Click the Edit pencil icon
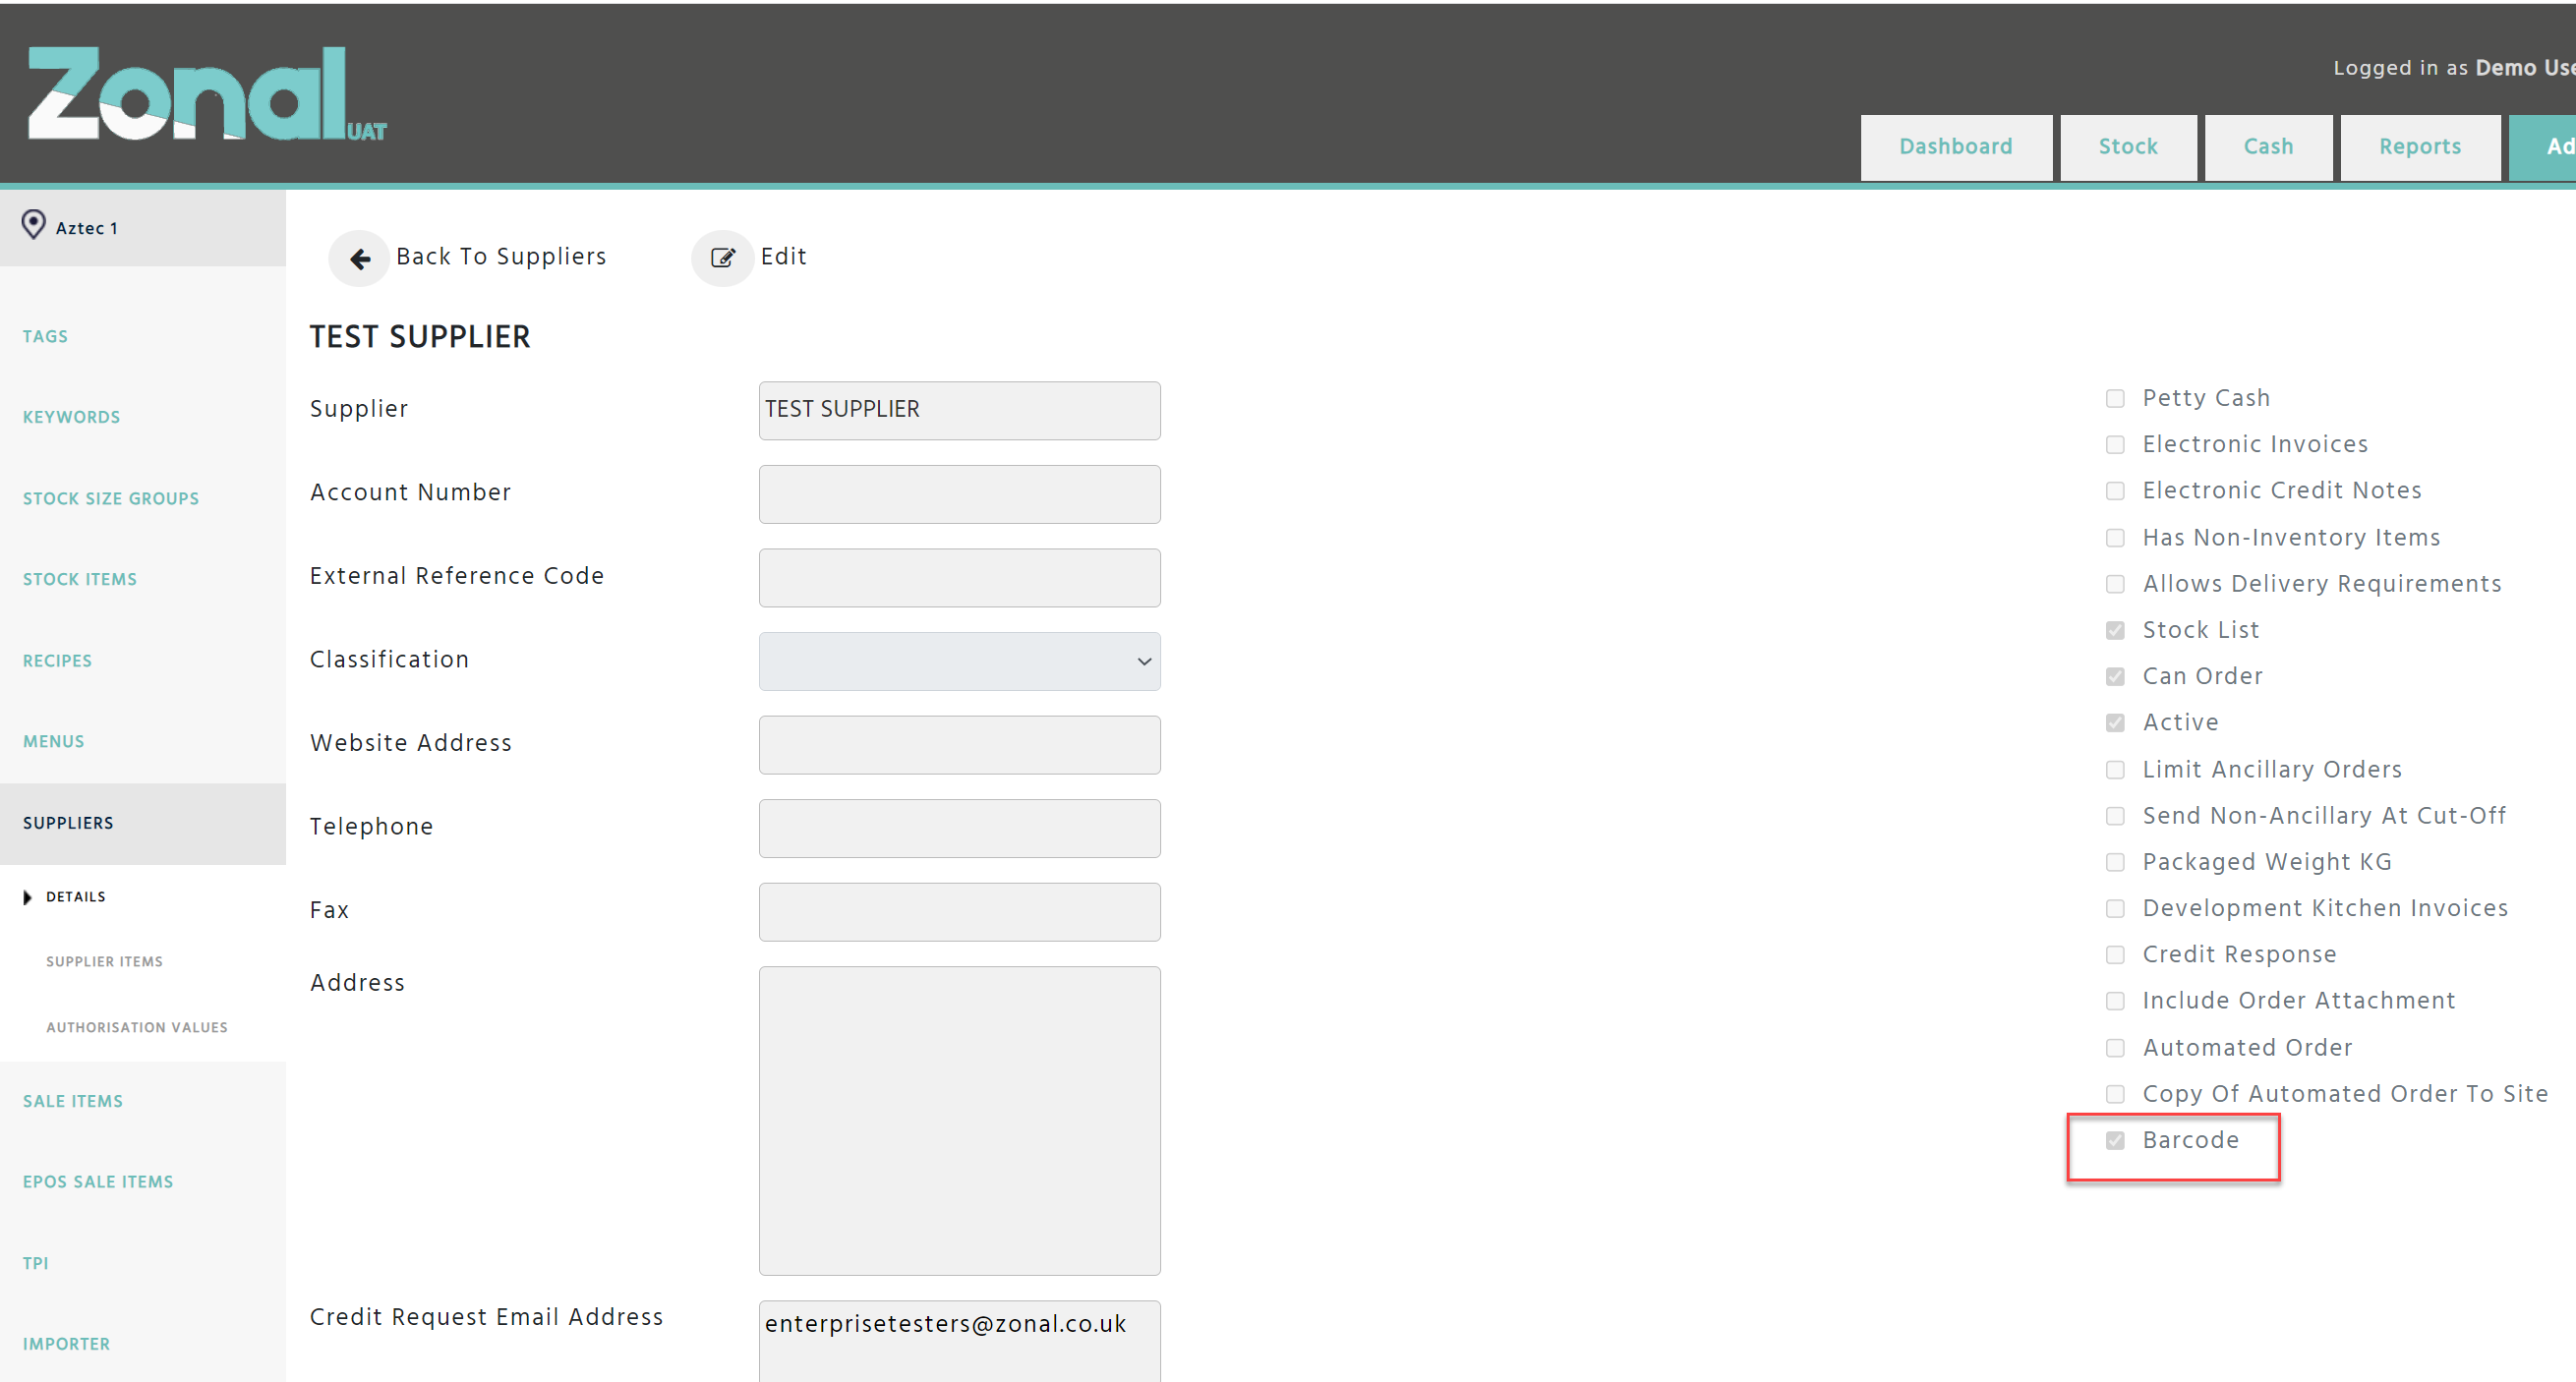2576x1382 pixels. [722, 258]
